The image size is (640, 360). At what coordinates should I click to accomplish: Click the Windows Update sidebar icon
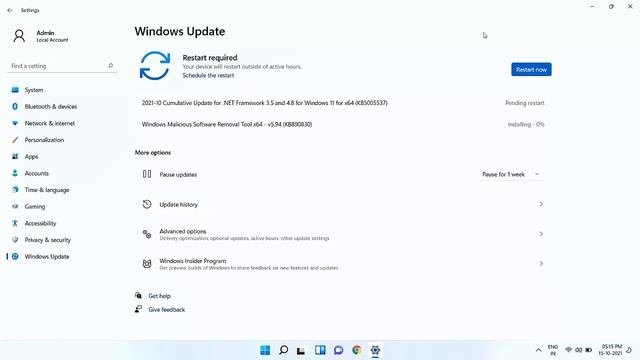pyautogui.click(x=15, y=256)
